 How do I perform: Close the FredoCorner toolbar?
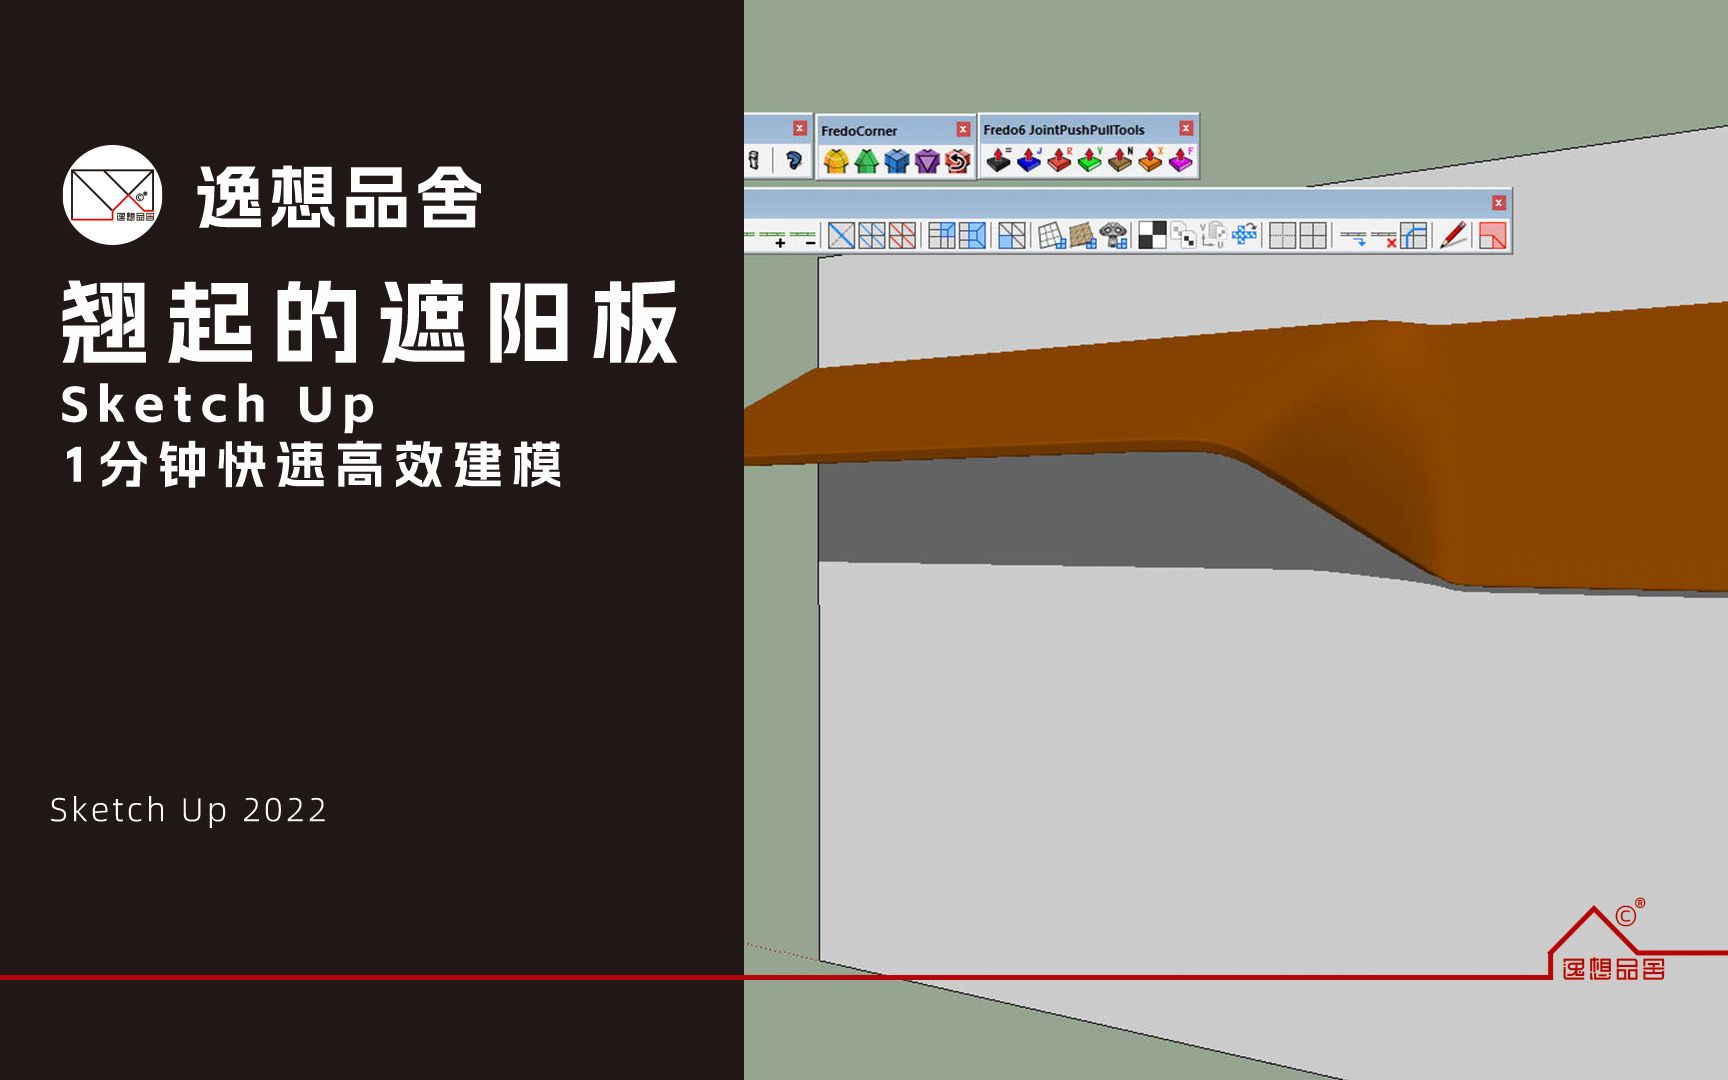tap(963, 129)
